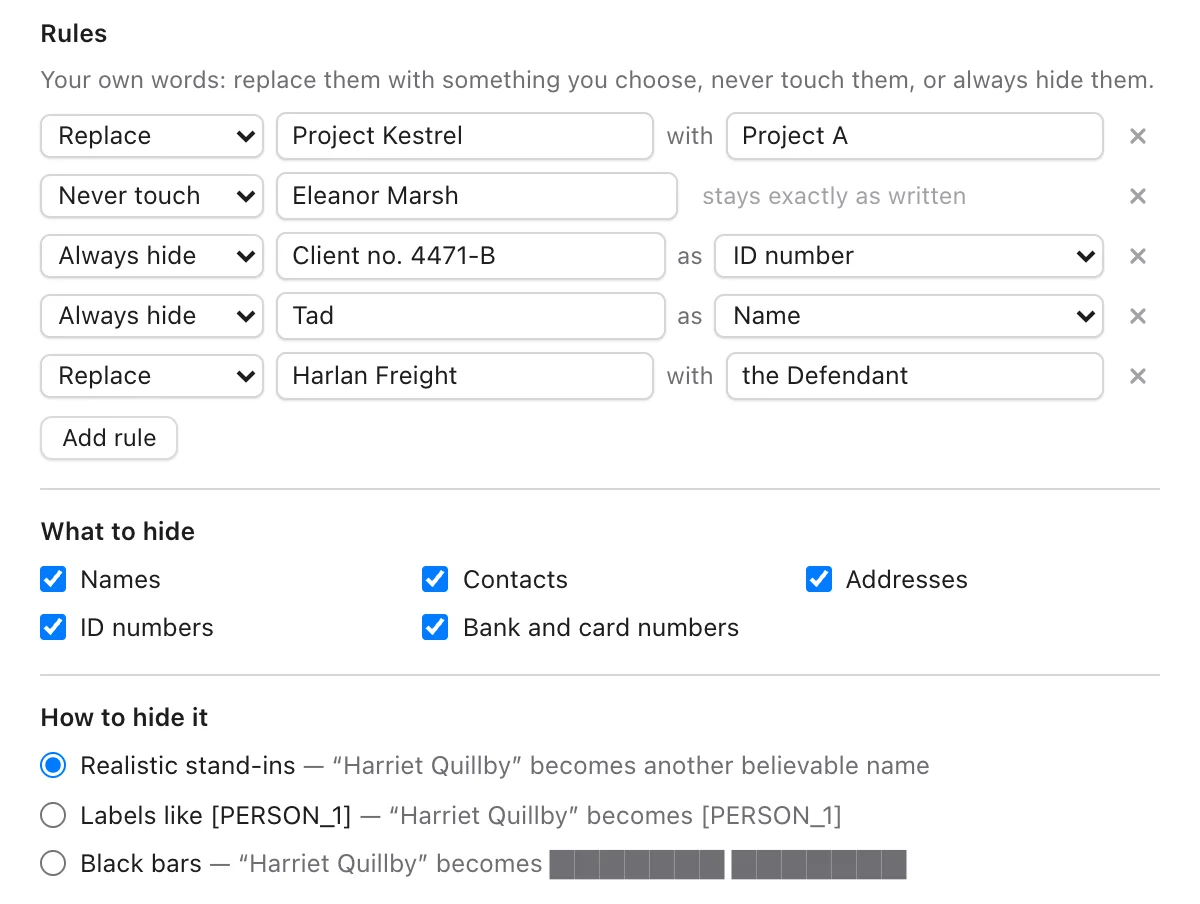Viewport: 1200px width, 904px height.
Task: Open the Never touch dropdown for Eleanor Marsh
Action: click(152, 196)
